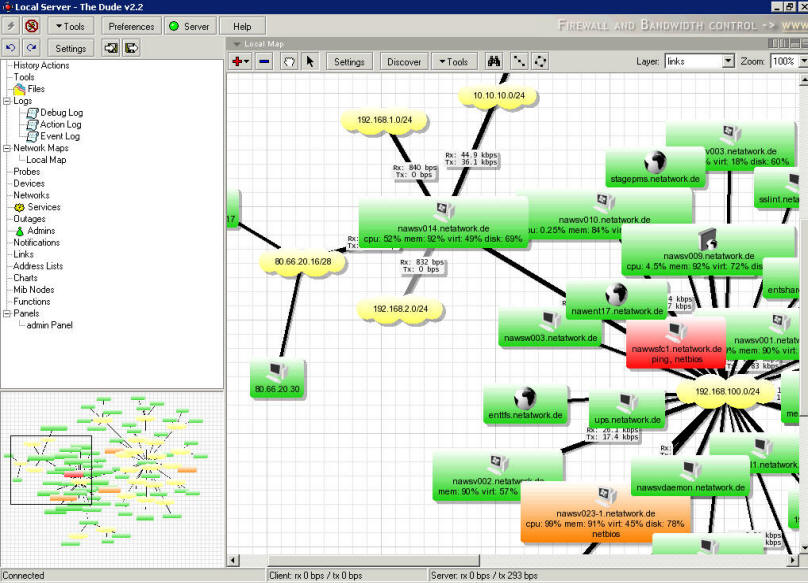Click the computer icon on nawsw003.netatwork.de
Image resolution: width=808 pixels, height=583 pixels.
point(549,321)
